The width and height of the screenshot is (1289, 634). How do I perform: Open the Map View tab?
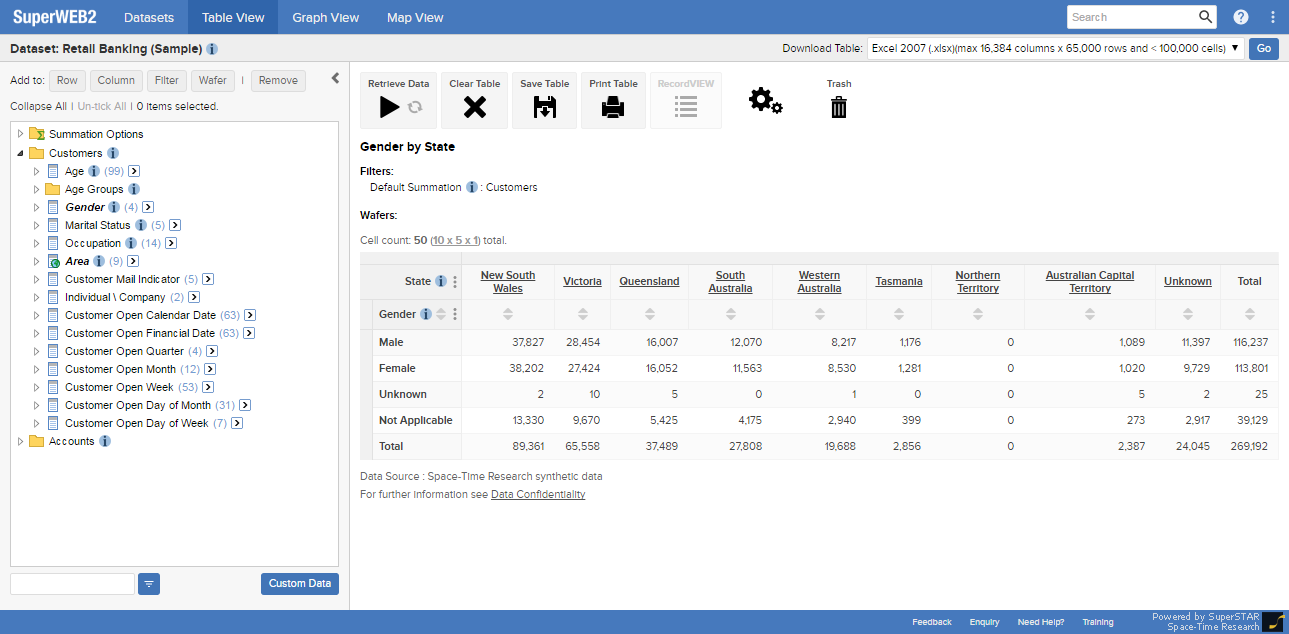pos(415,17)
